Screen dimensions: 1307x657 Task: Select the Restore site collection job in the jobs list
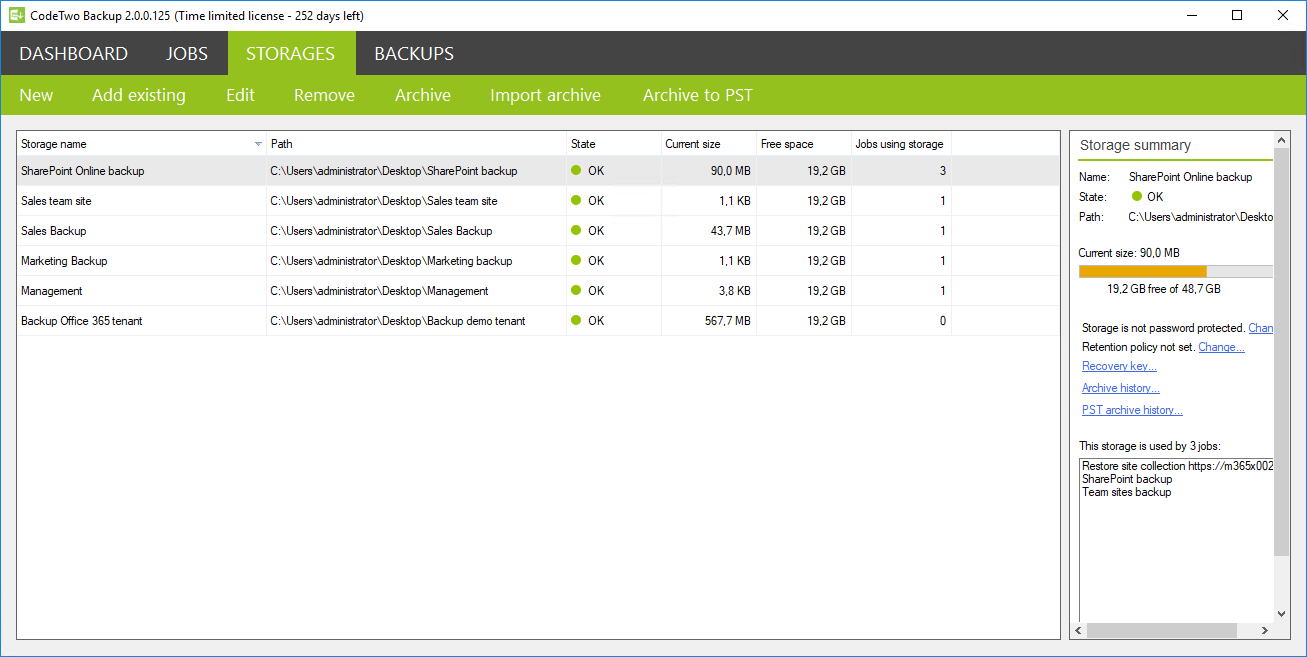click(1177, 466)
